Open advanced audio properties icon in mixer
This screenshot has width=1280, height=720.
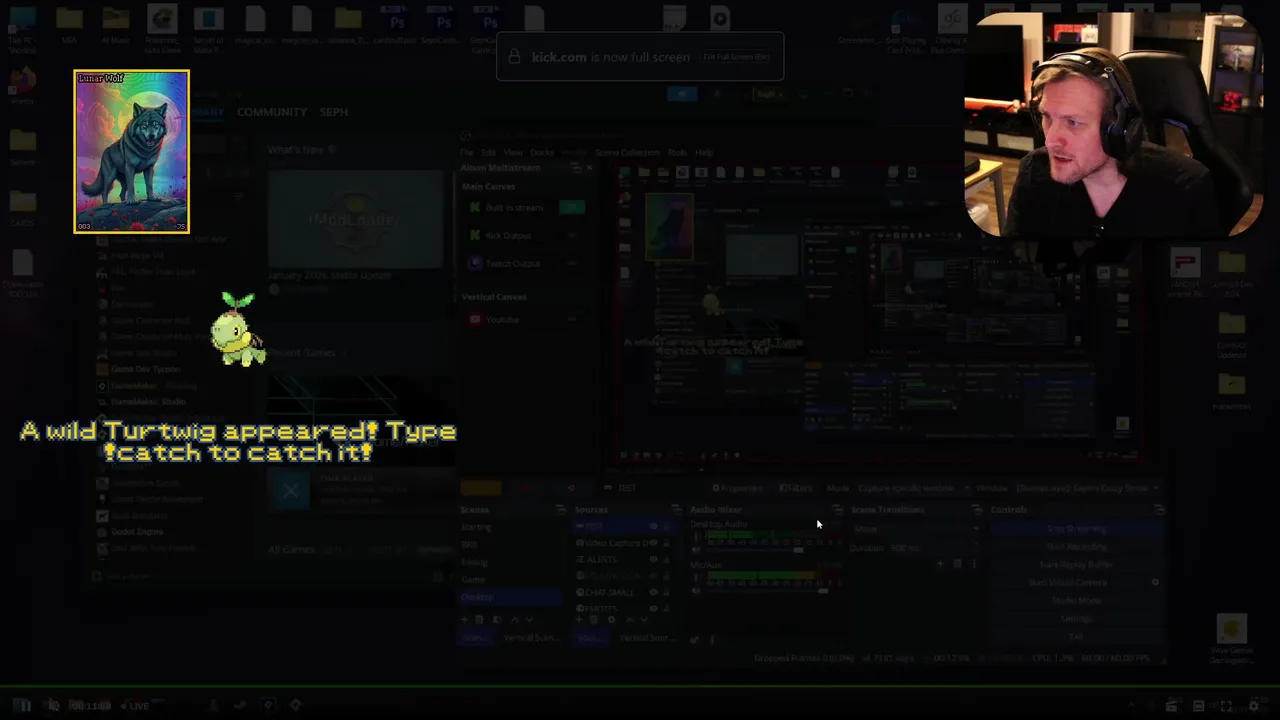694,640
